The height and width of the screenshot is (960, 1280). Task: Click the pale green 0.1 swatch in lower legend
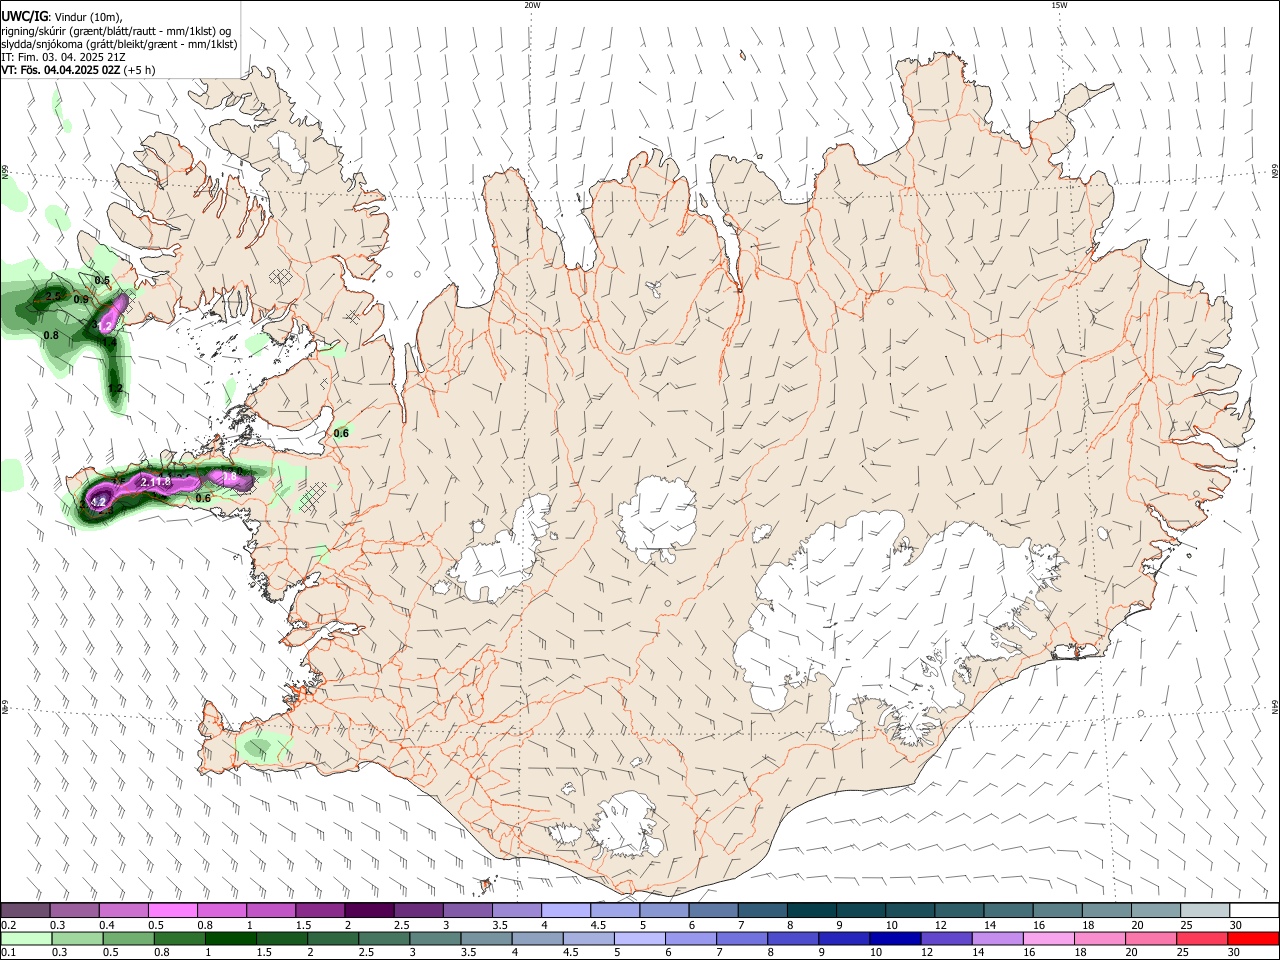point(26,939)
